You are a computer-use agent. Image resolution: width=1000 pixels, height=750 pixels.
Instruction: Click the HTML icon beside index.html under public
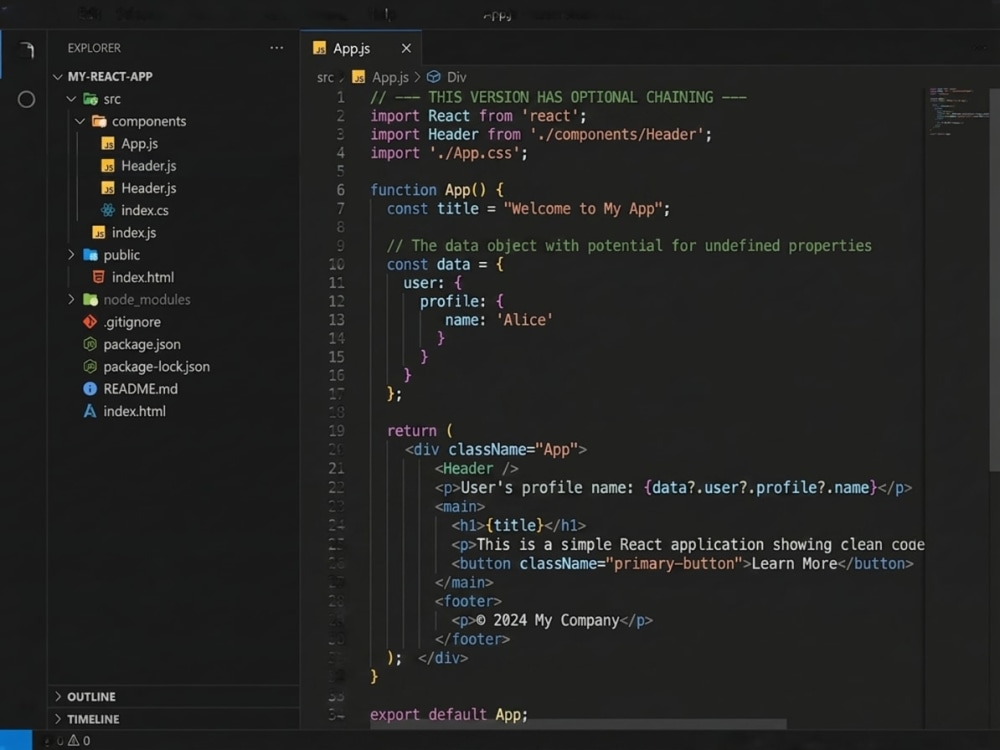point(99,277)
